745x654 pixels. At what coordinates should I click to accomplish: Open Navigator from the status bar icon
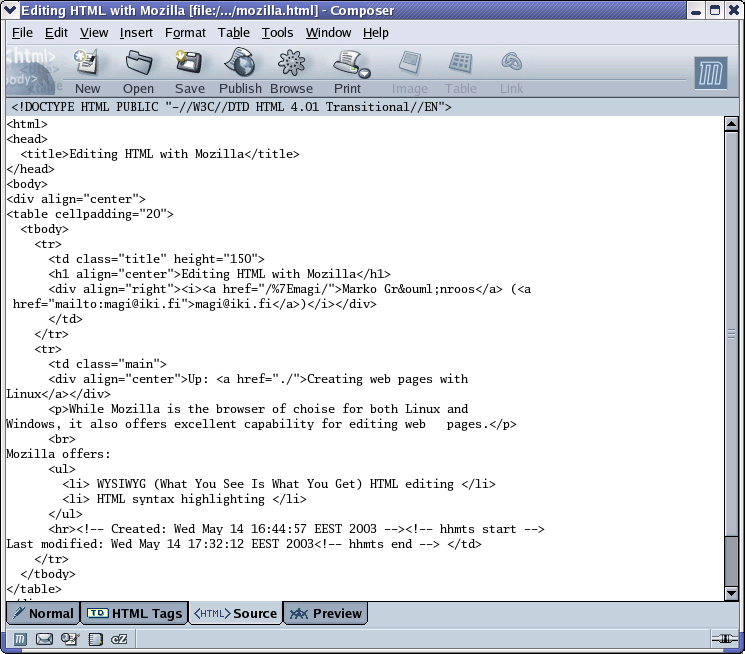pyautogui.click(x=19, y=639)
